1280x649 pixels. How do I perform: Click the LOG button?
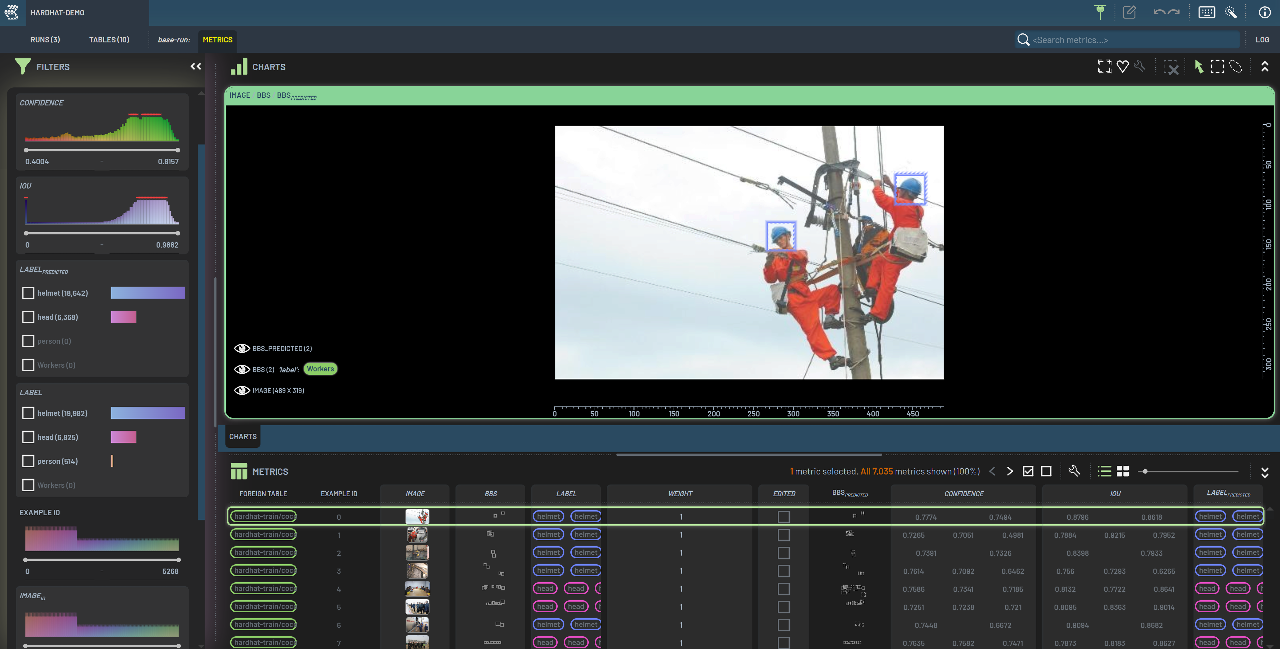click(1262, 40)
